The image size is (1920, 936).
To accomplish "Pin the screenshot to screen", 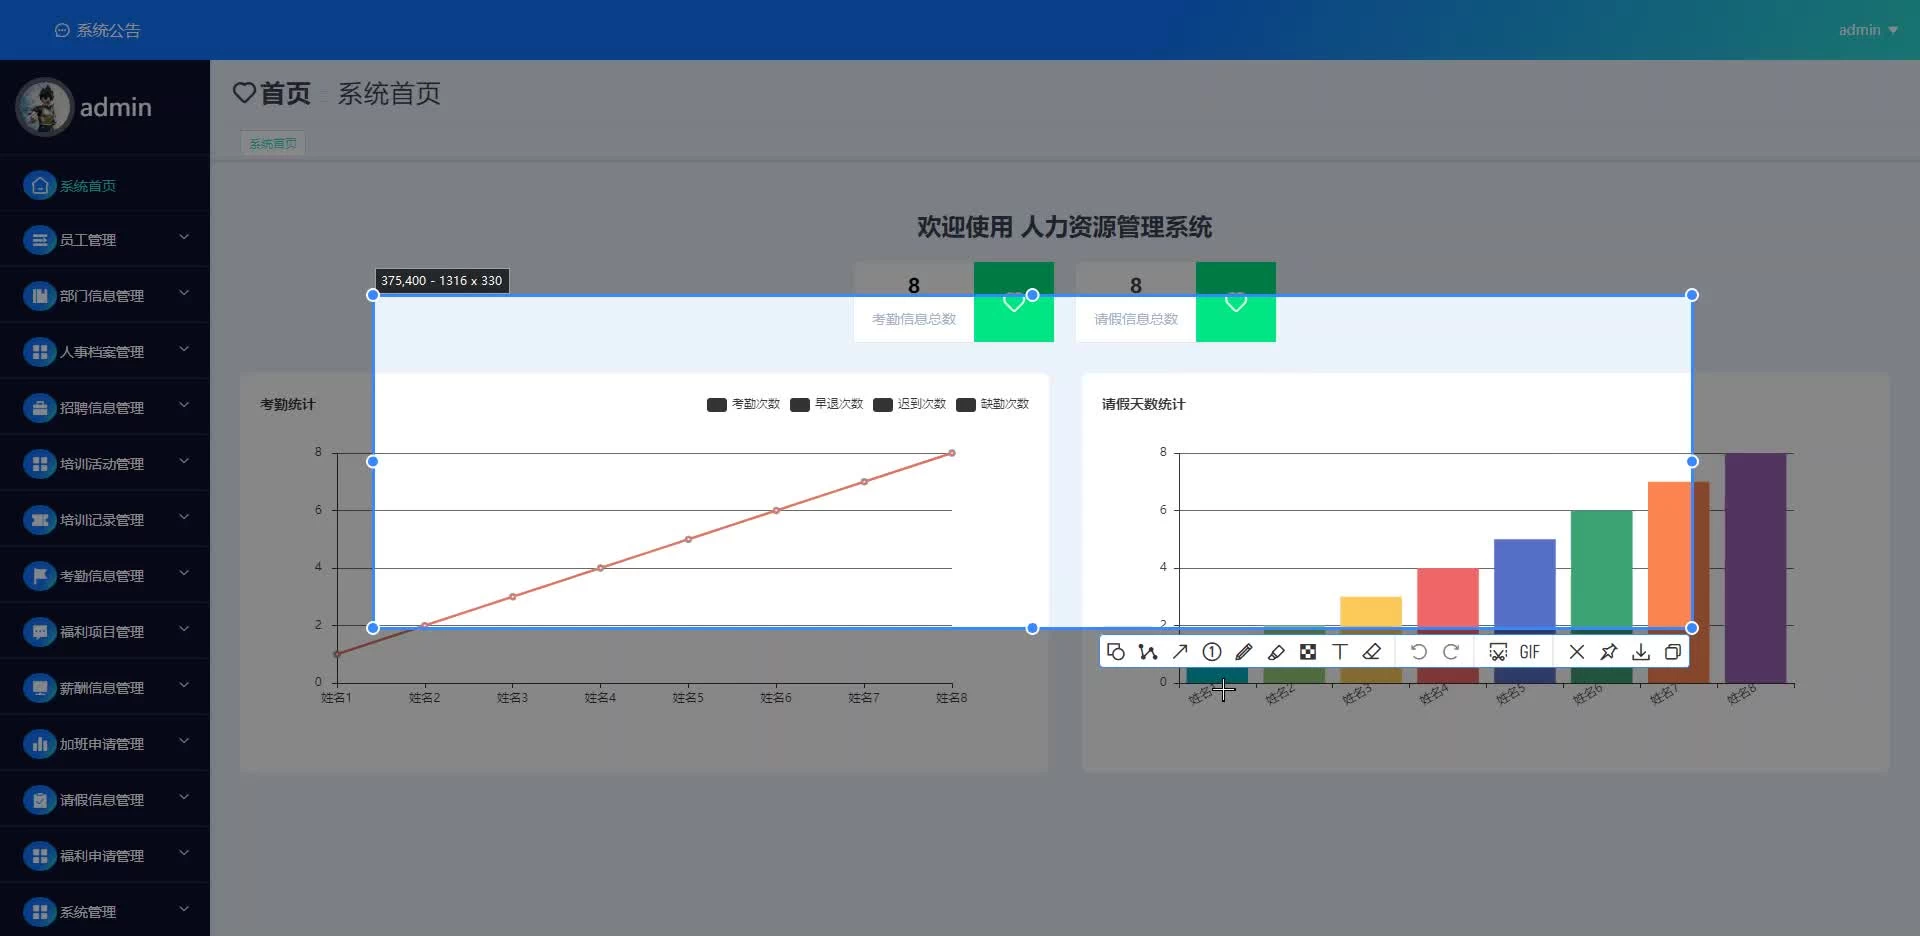I will 1609,652.
